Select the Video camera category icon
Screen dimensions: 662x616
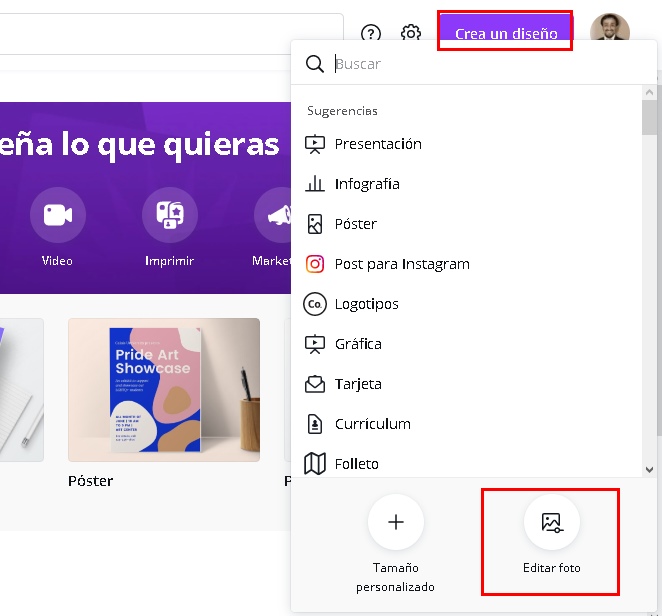pyautogui.click(x=58, y=215)
